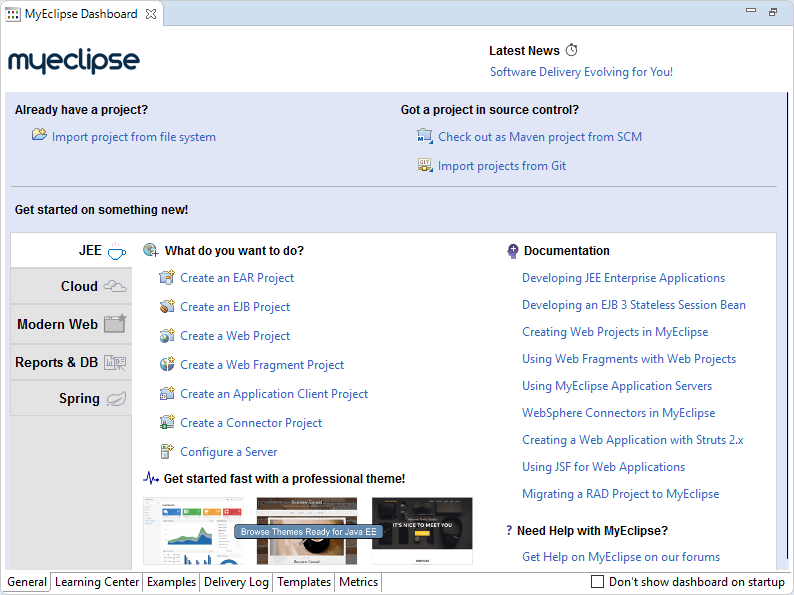Click the EAR Project icon
The image size is (794, 595).
click(x=167, y=278)
